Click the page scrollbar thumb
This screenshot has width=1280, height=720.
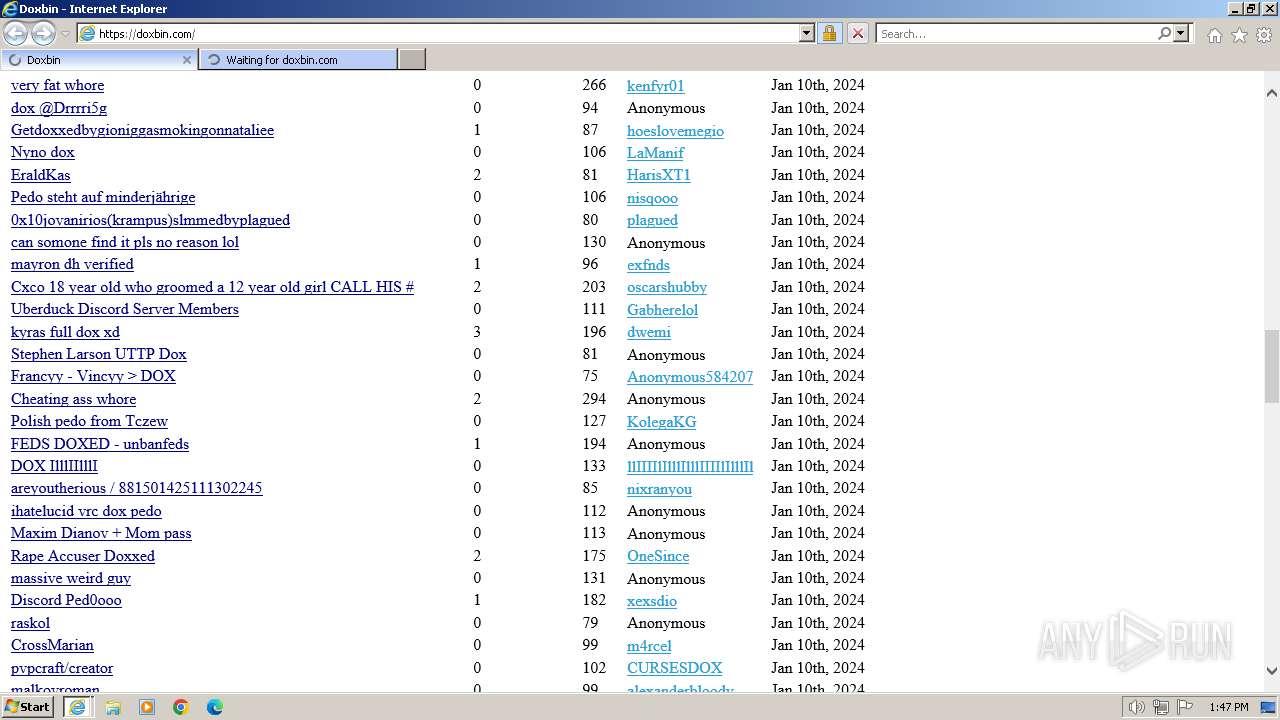[1272, 366]
